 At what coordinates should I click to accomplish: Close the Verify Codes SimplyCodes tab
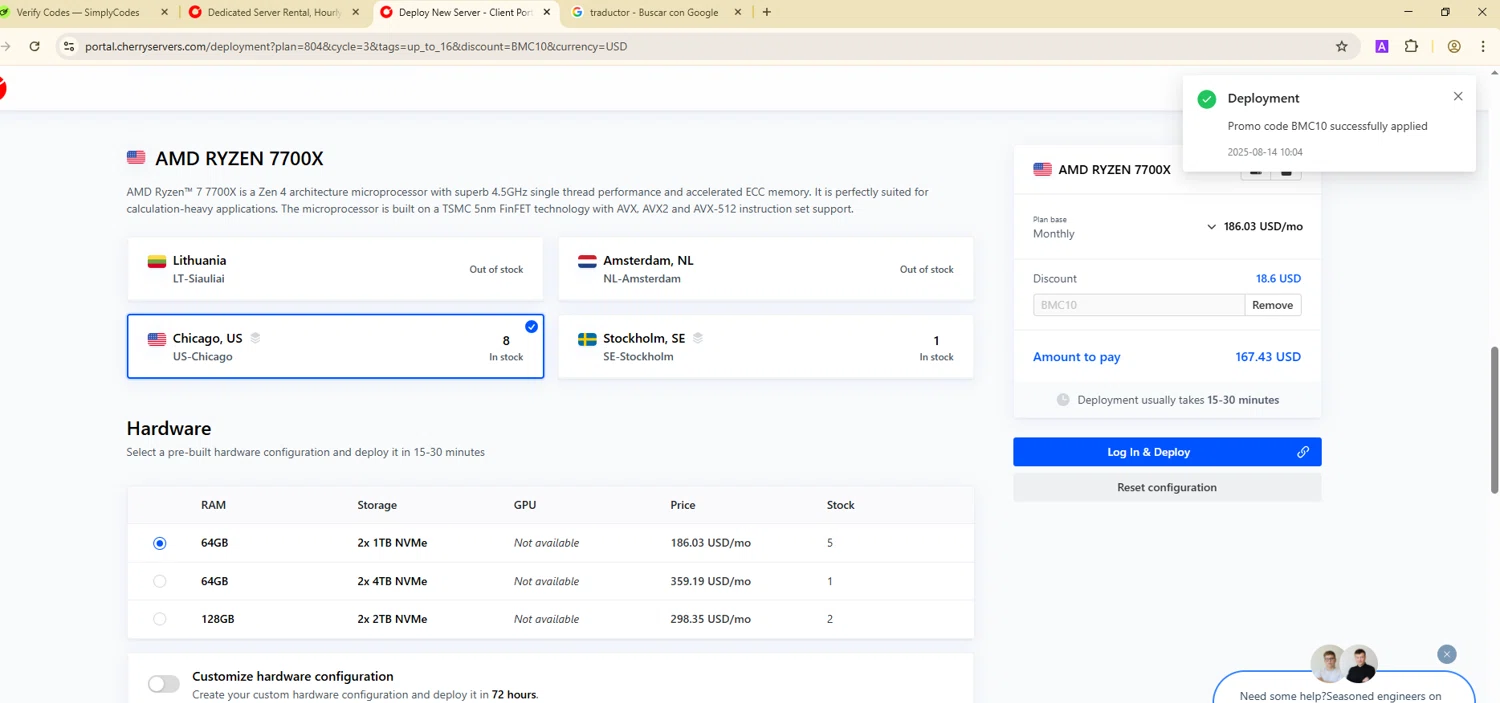[164, 12]
